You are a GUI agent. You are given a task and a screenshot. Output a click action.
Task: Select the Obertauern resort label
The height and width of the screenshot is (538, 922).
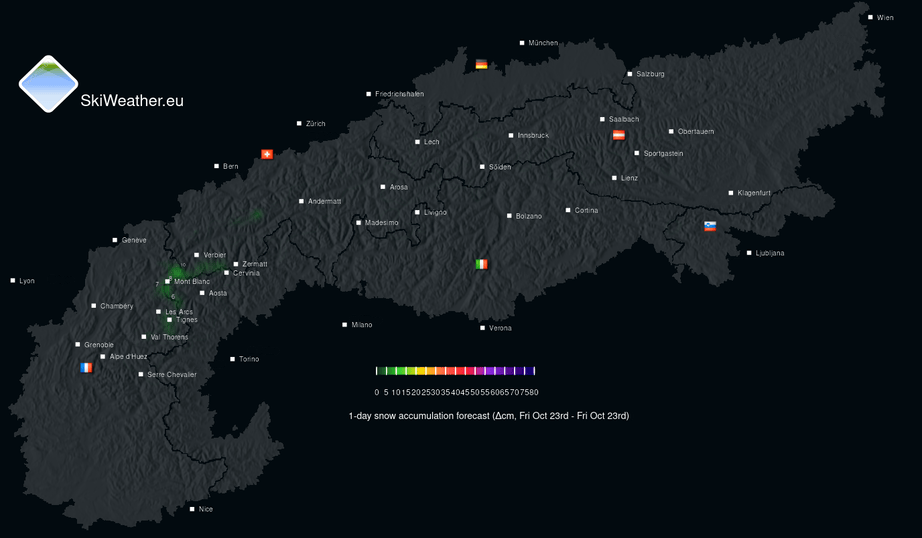696,132
